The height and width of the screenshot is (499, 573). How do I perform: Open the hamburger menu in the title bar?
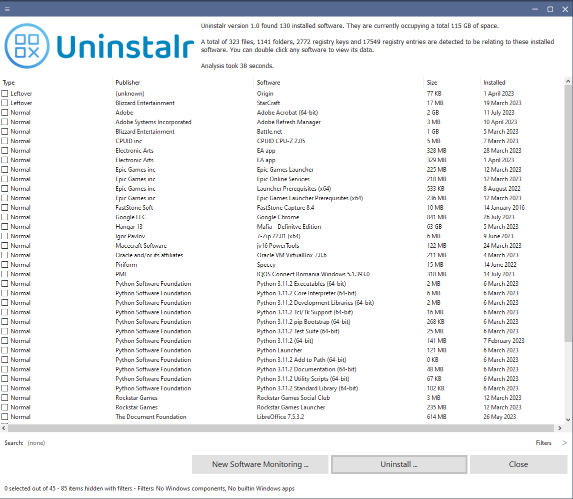coord(7,9)
